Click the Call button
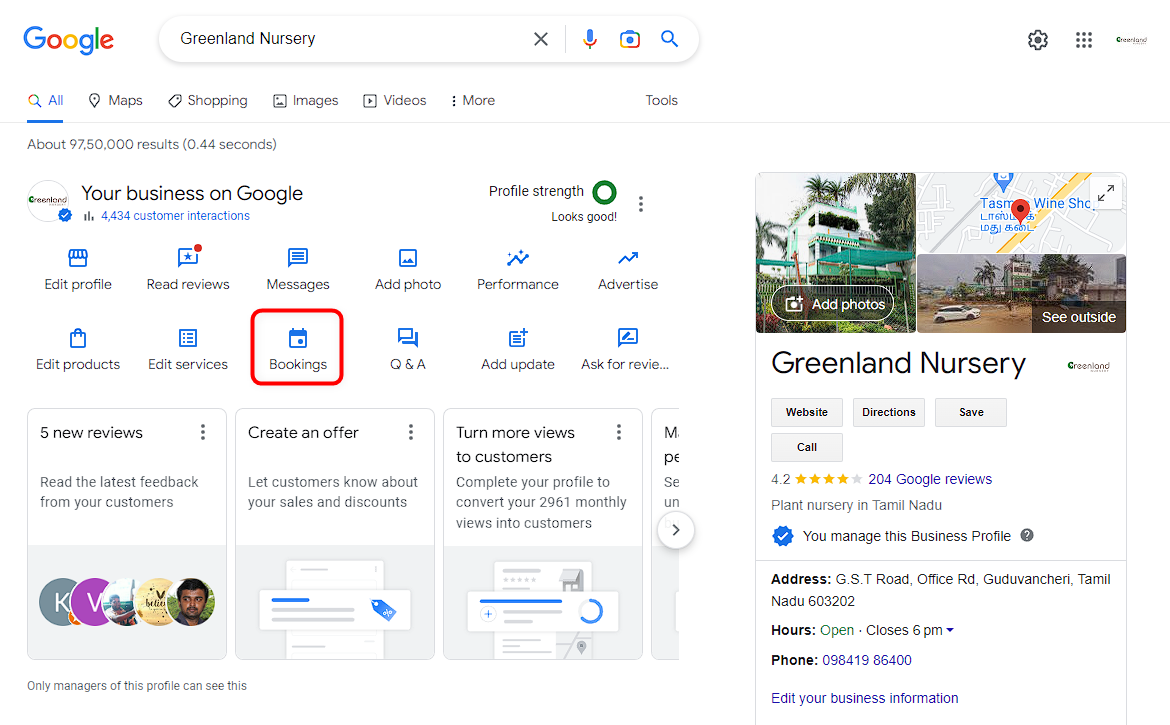Viewport: 1170px width, 725px height. pos(807,448)
